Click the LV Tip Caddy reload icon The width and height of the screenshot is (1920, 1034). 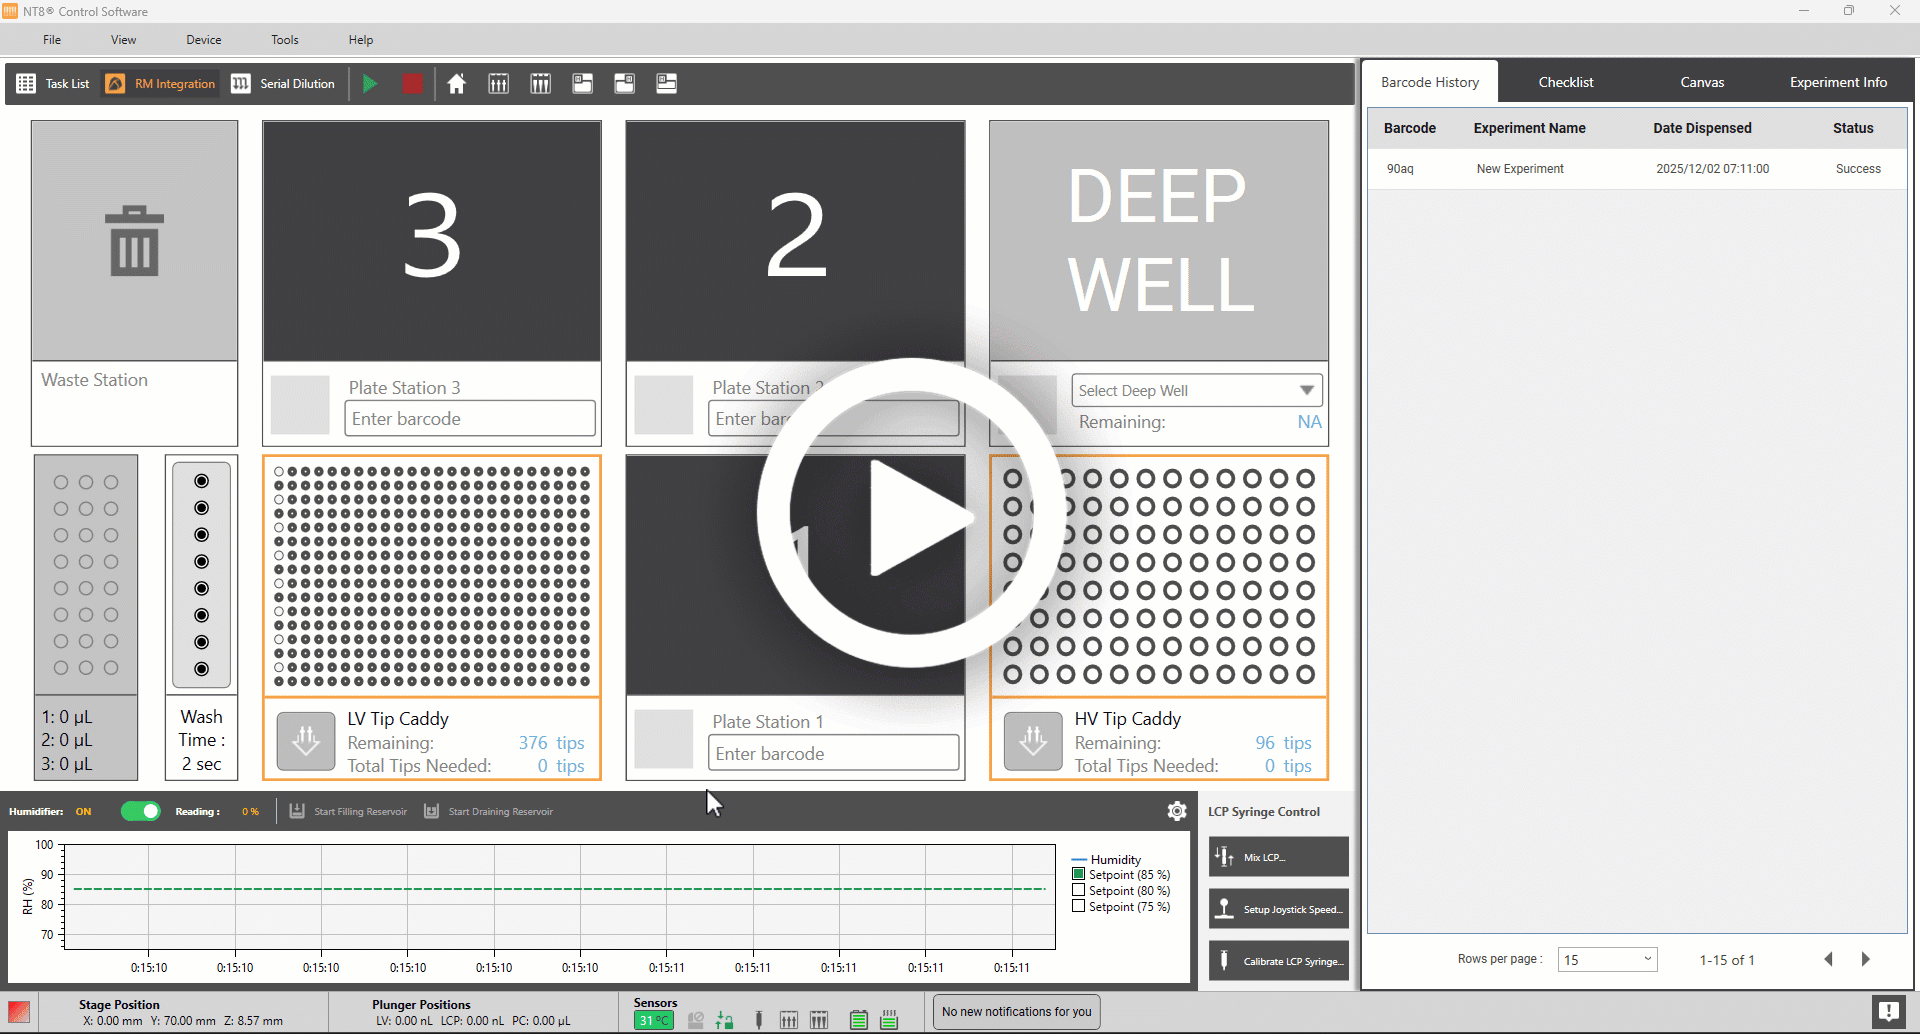(x=305, y=741)
